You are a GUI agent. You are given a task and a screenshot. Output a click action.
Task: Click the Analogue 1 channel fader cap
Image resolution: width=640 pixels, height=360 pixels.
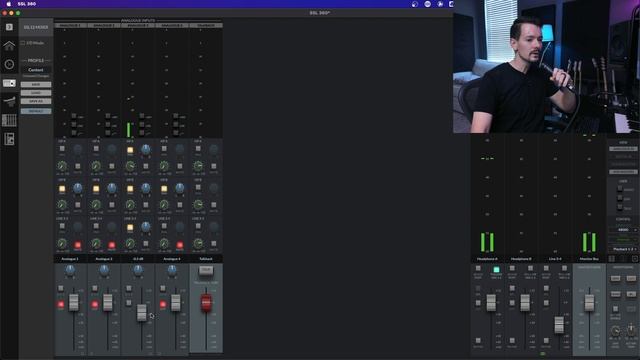click(73, 302)
